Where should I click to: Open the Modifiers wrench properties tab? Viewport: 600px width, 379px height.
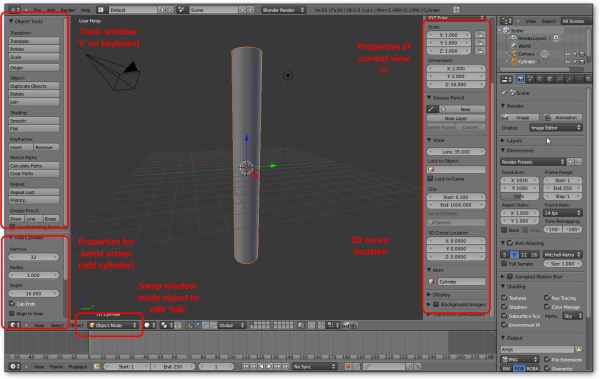coord(570,79)
